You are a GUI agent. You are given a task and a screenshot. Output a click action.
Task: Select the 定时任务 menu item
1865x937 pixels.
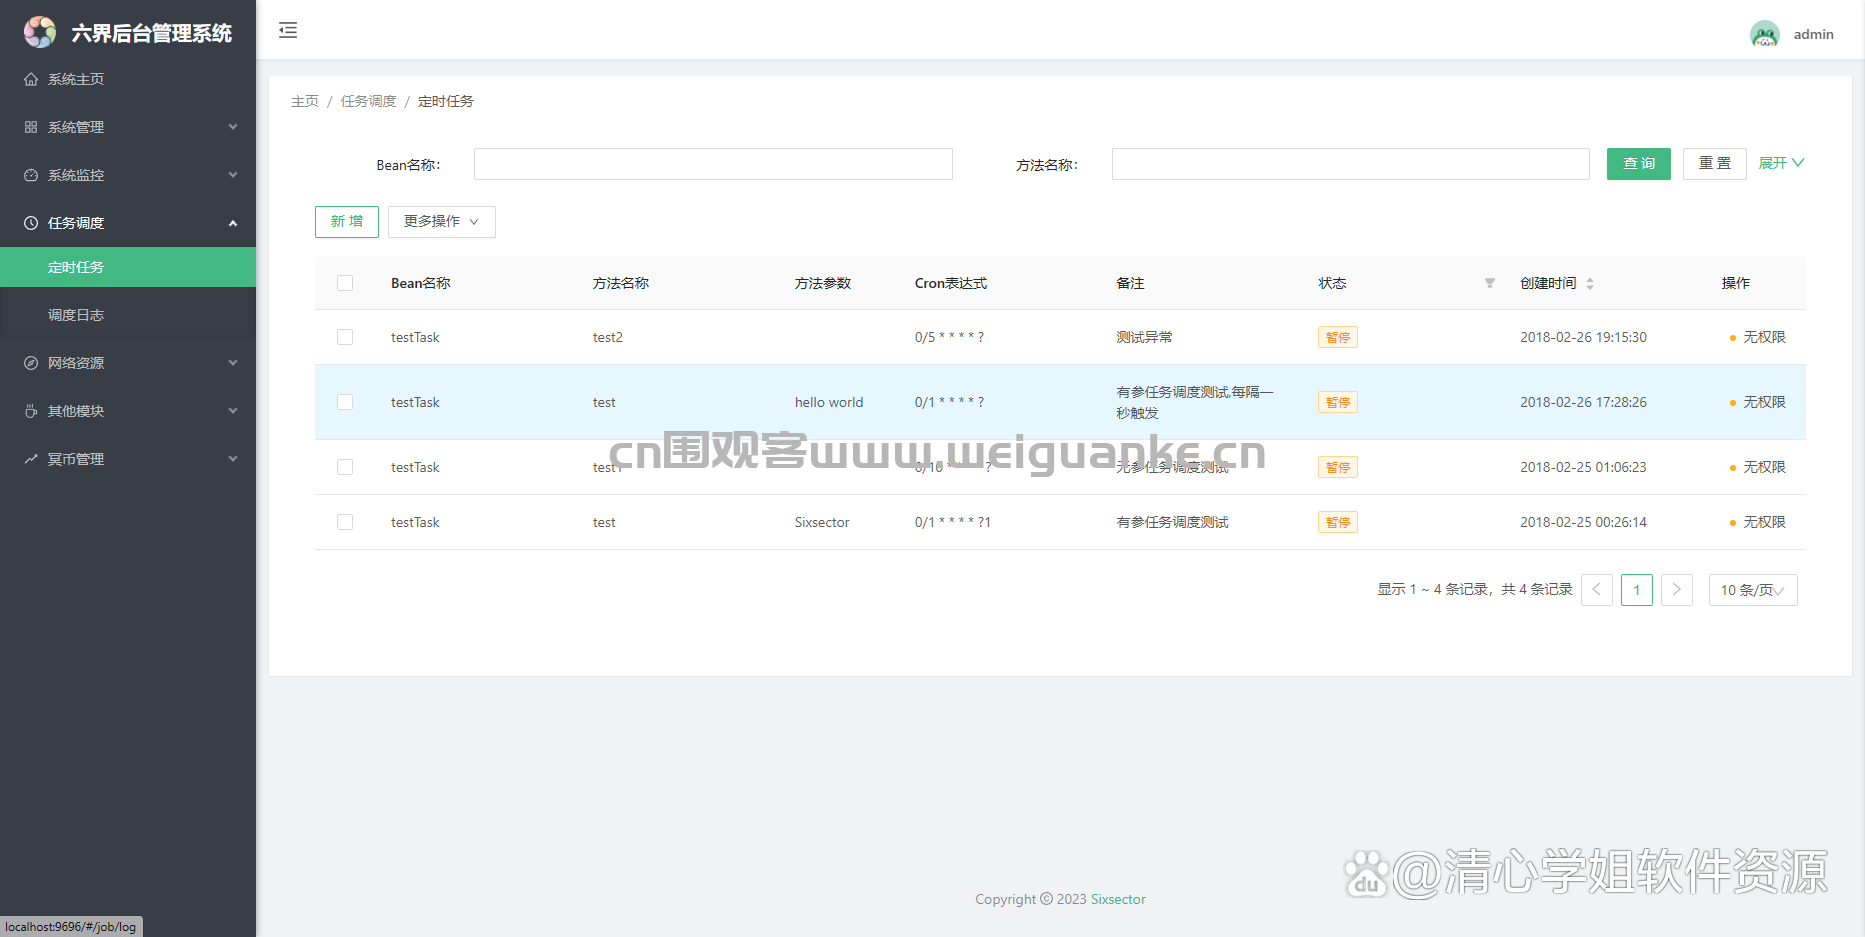(128, 267)
